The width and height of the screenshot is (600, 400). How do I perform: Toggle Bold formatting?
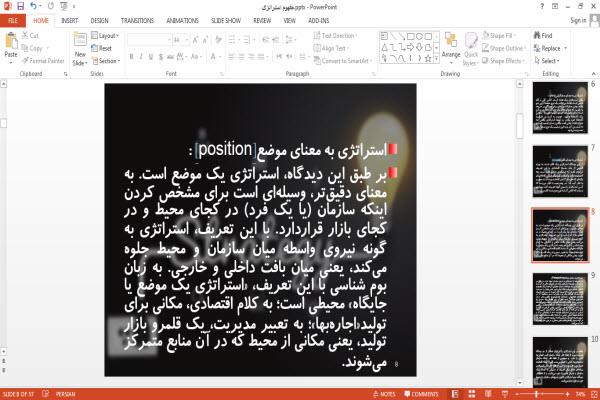131,57
